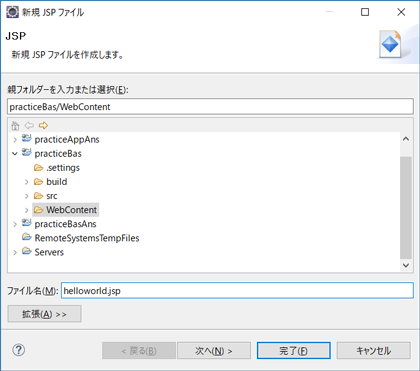This screenshot has height=371, width=420.
Task: Click the Home navigation icon above tree
Action: [x=15, y=126]
